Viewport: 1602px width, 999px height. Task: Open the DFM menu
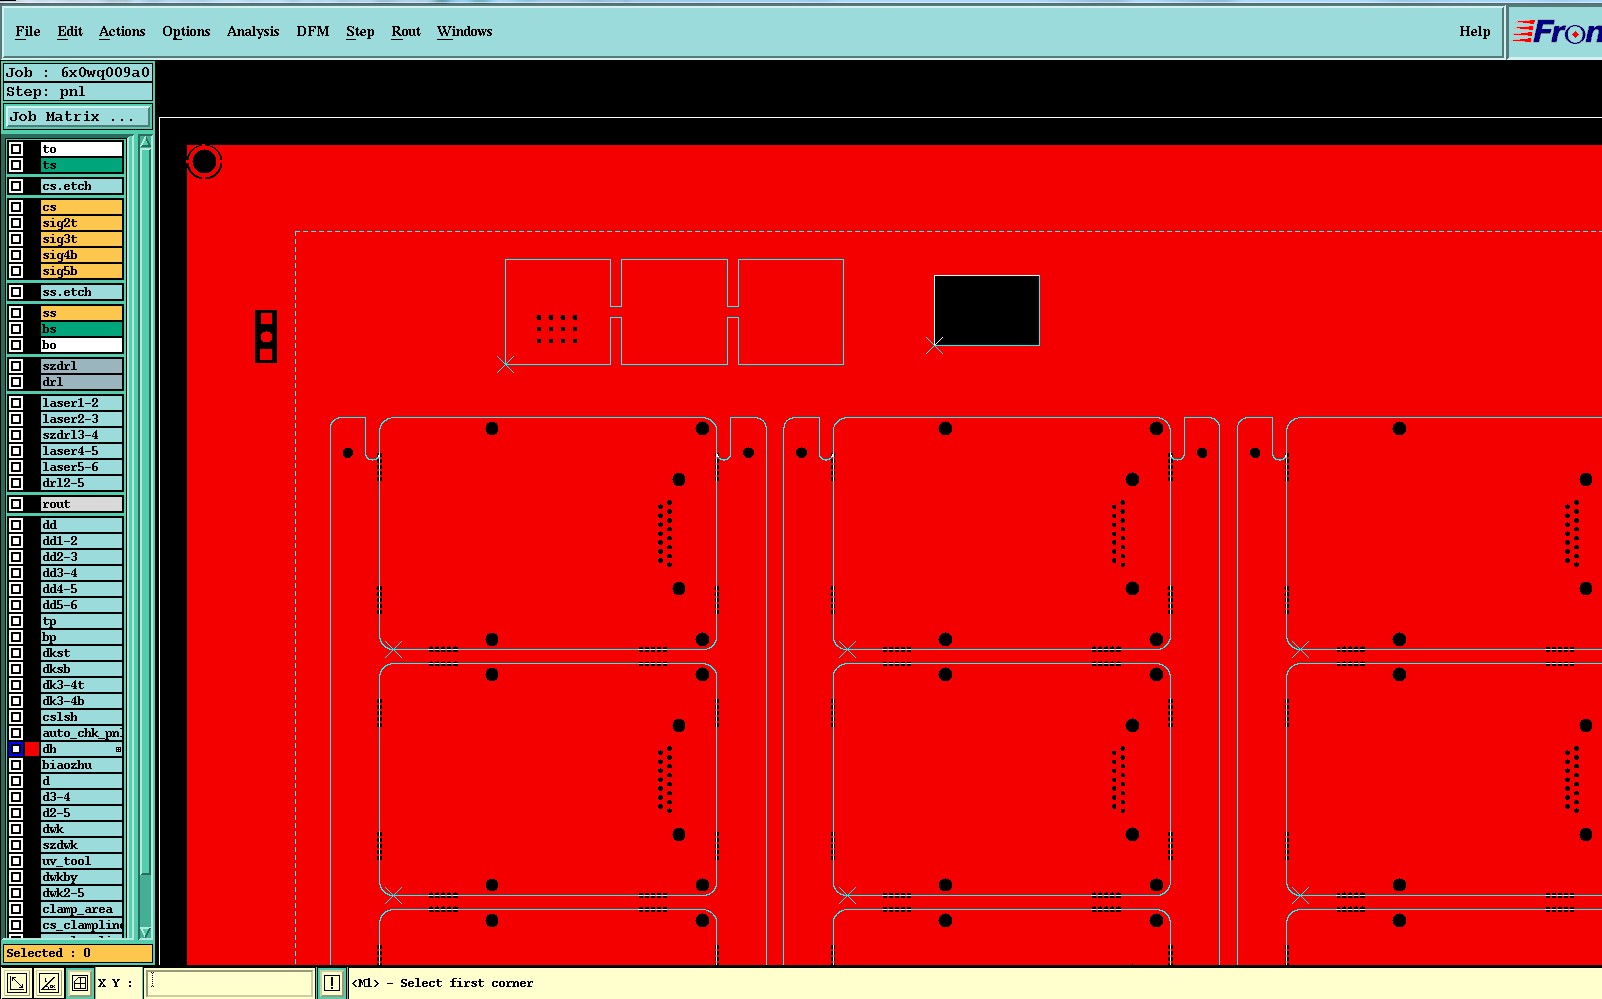point(313,32)
